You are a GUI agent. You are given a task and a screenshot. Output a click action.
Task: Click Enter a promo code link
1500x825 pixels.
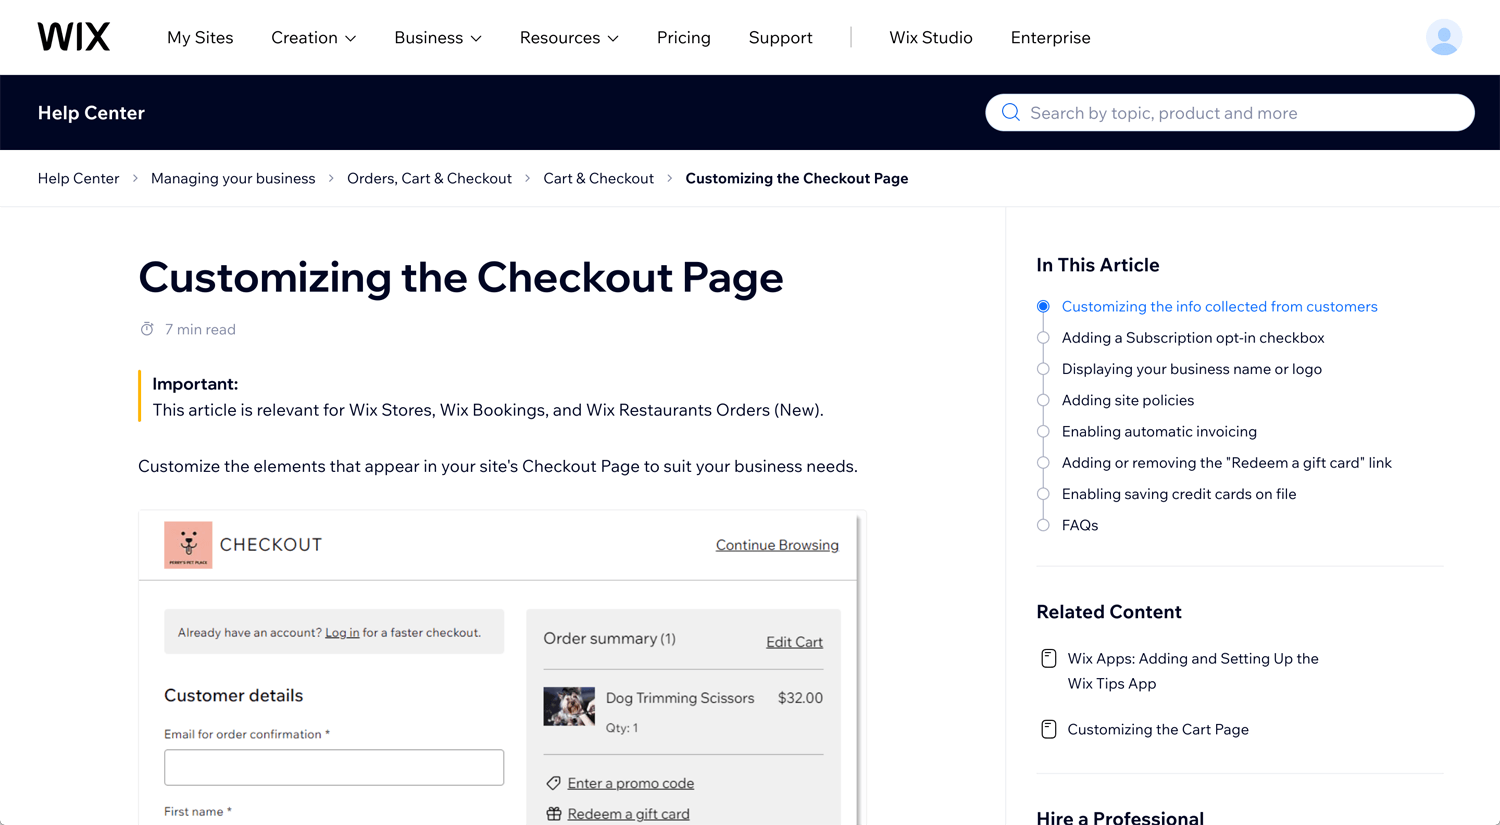(630, 783)
